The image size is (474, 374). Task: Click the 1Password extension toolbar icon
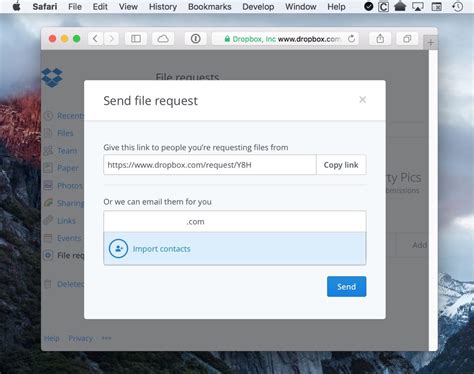coord(196,39)
